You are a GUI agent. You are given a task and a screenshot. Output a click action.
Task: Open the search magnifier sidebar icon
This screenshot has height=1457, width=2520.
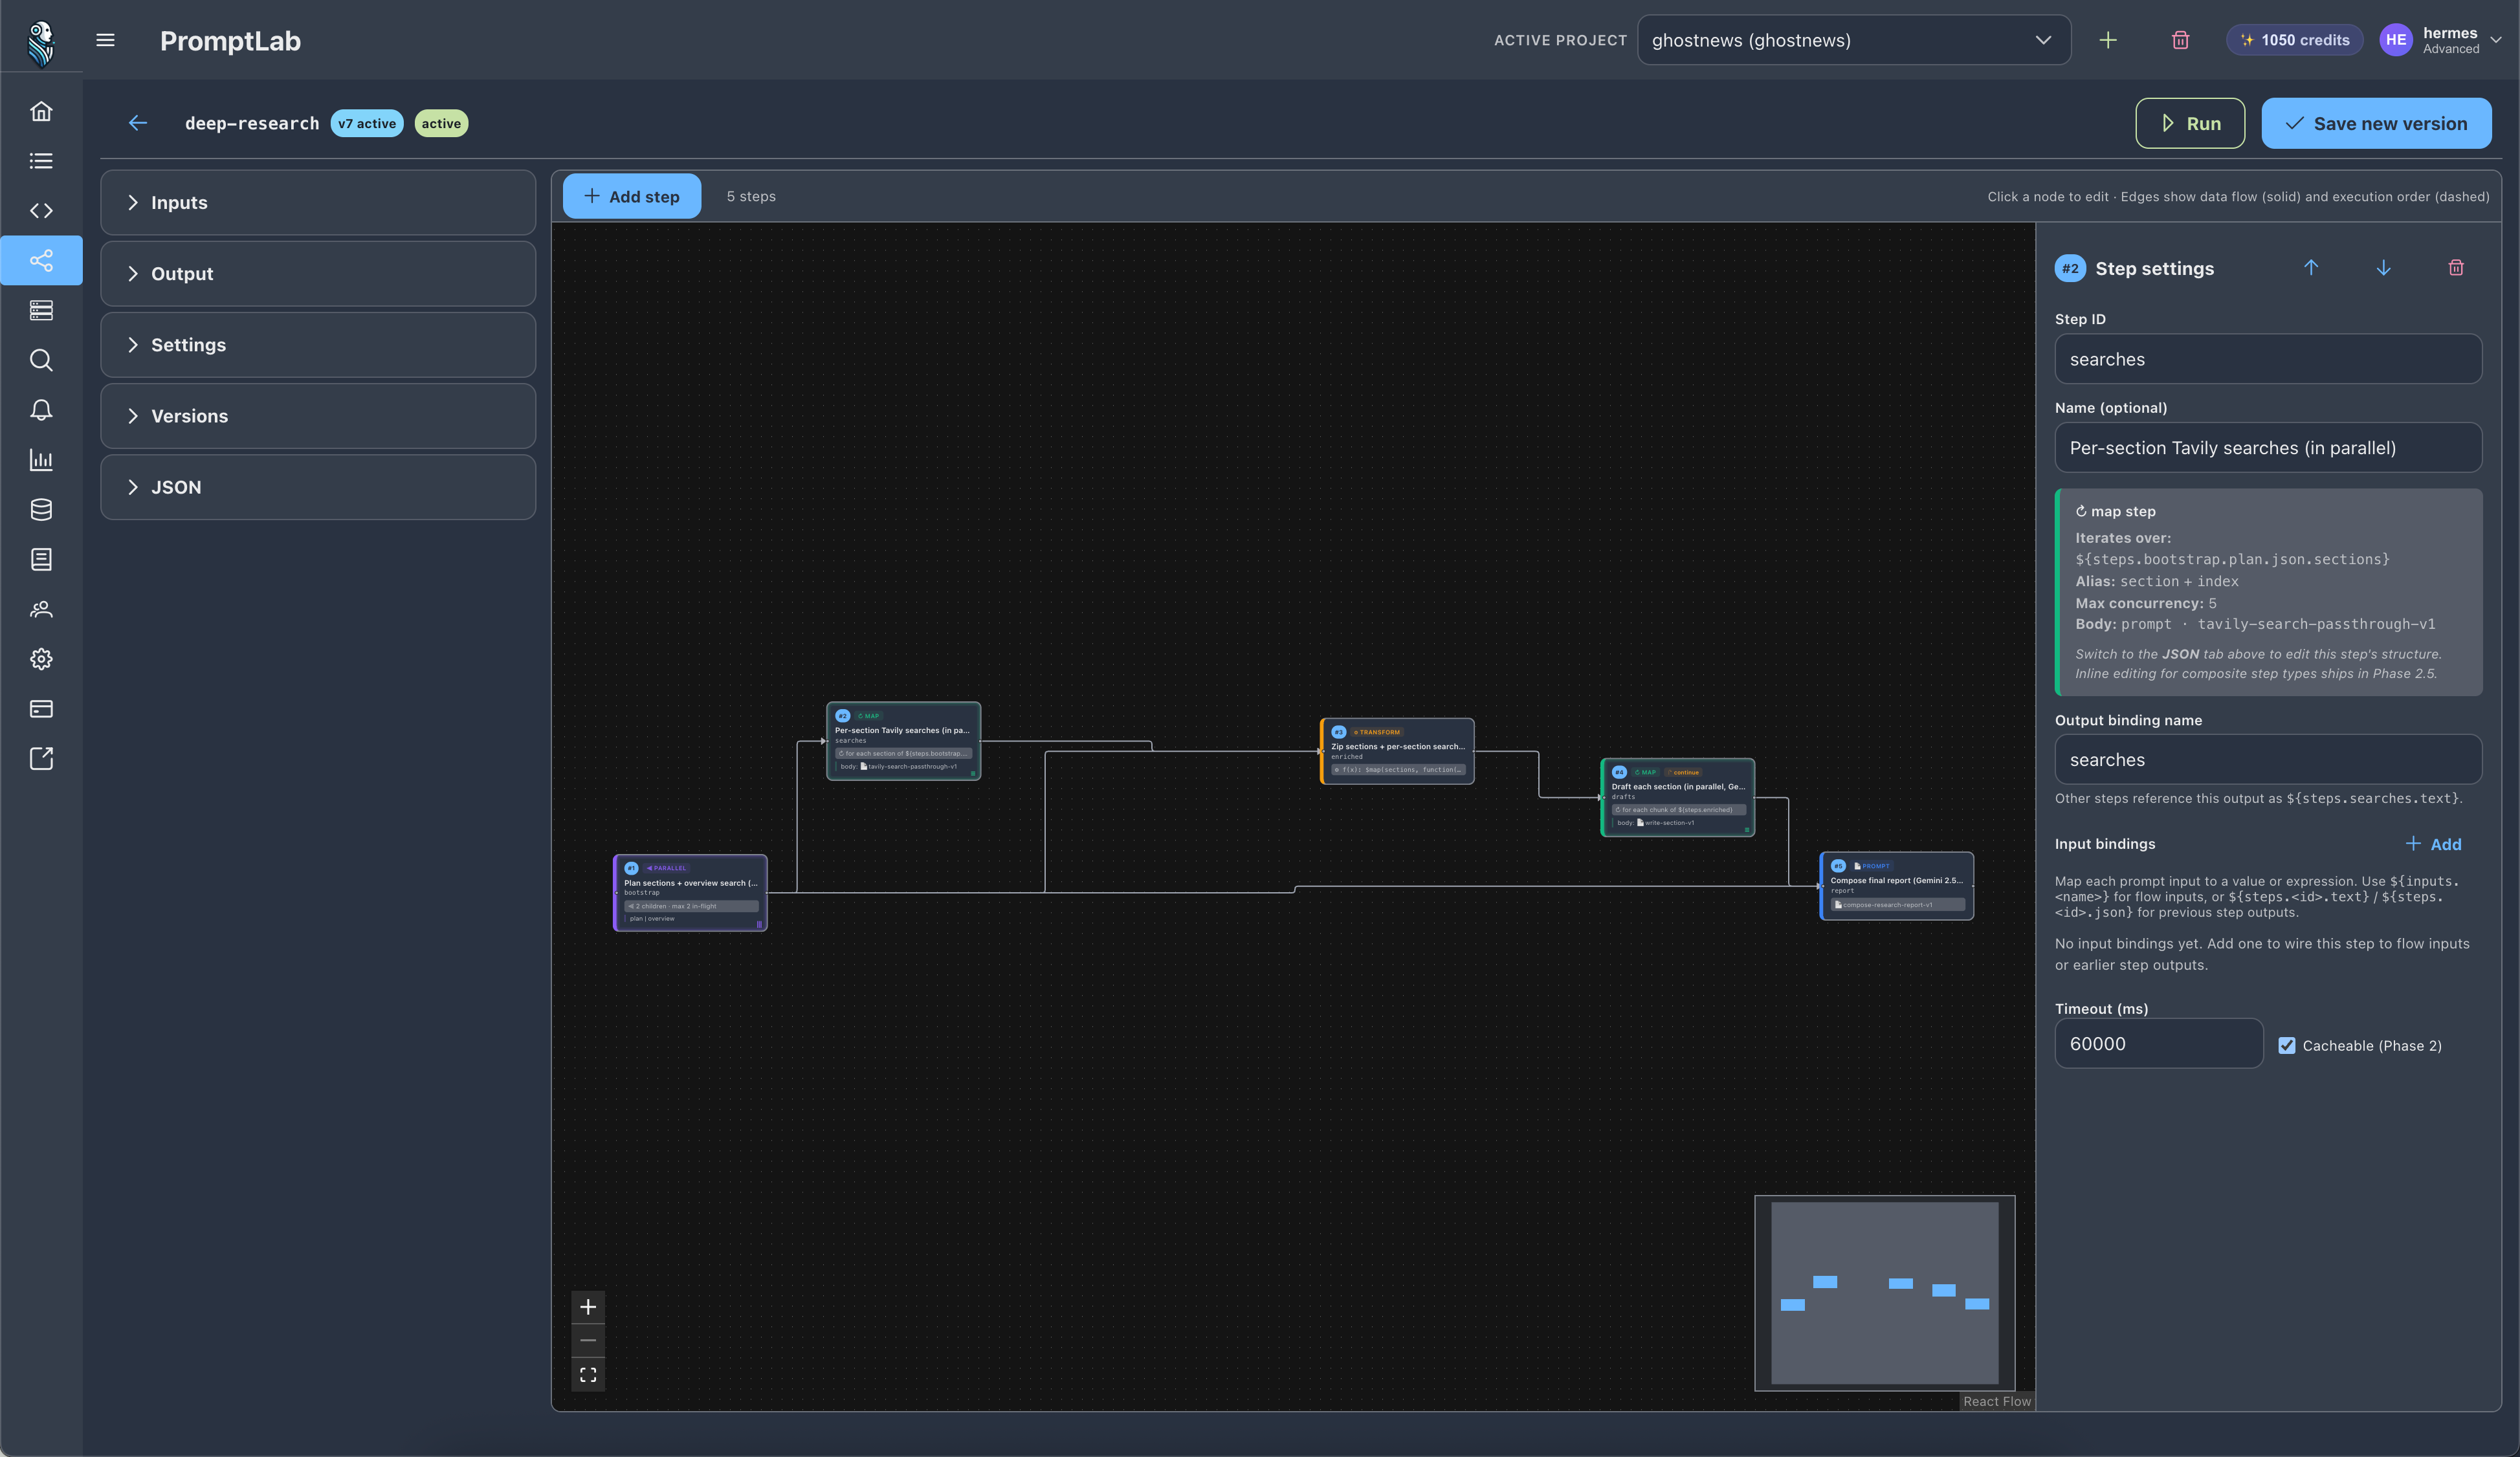pos(41,360)
